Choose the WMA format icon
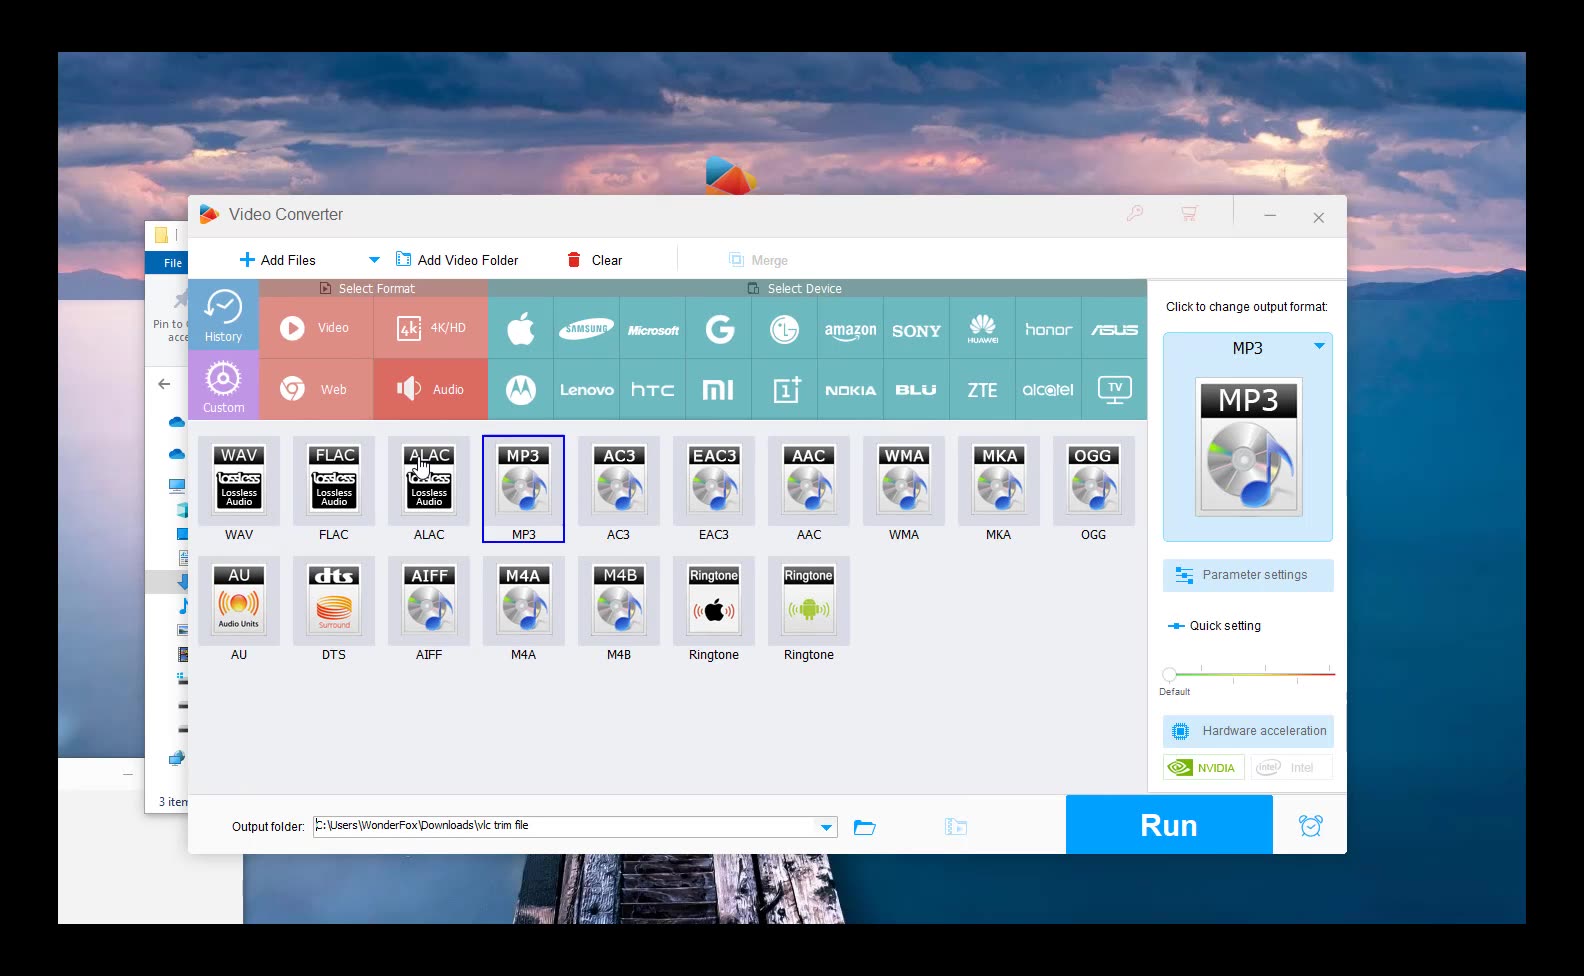The image size is (1584, 976). [904, 480]
